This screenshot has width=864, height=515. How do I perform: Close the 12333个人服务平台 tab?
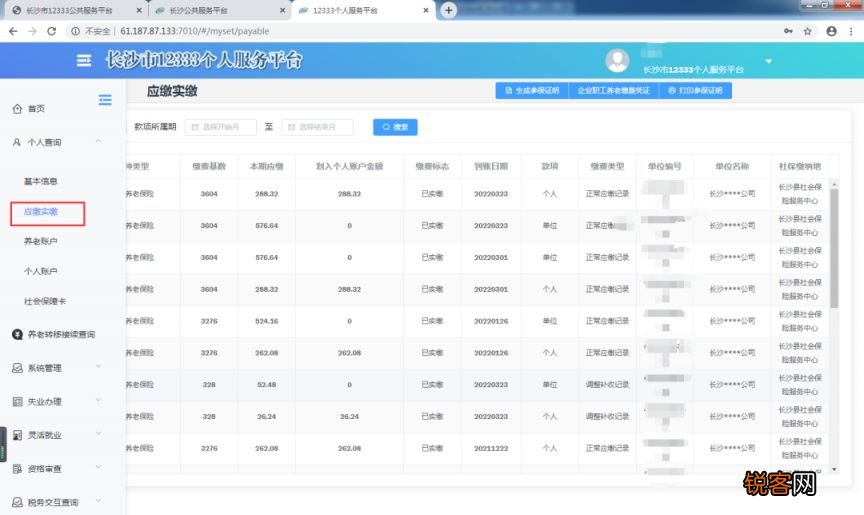coord(426,10)
